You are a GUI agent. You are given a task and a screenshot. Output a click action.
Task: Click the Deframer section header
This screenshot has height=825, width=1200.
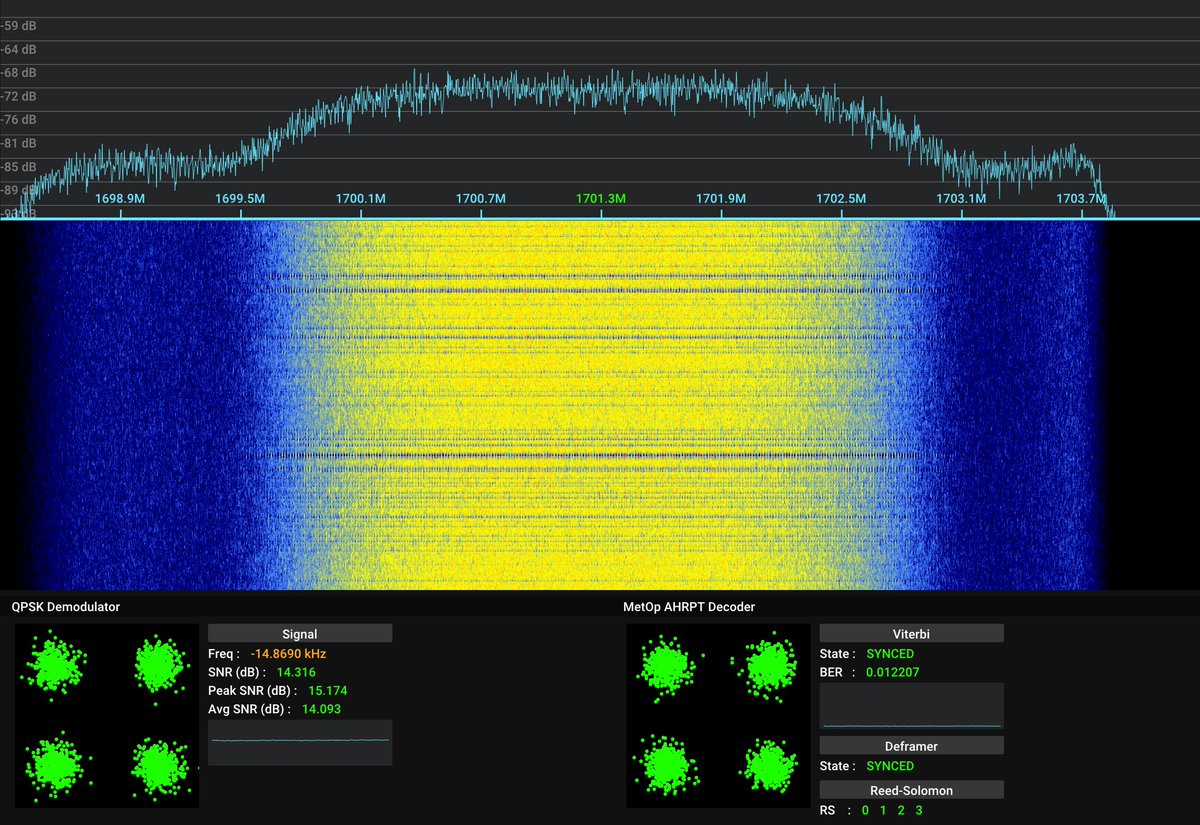click(911, 745)
